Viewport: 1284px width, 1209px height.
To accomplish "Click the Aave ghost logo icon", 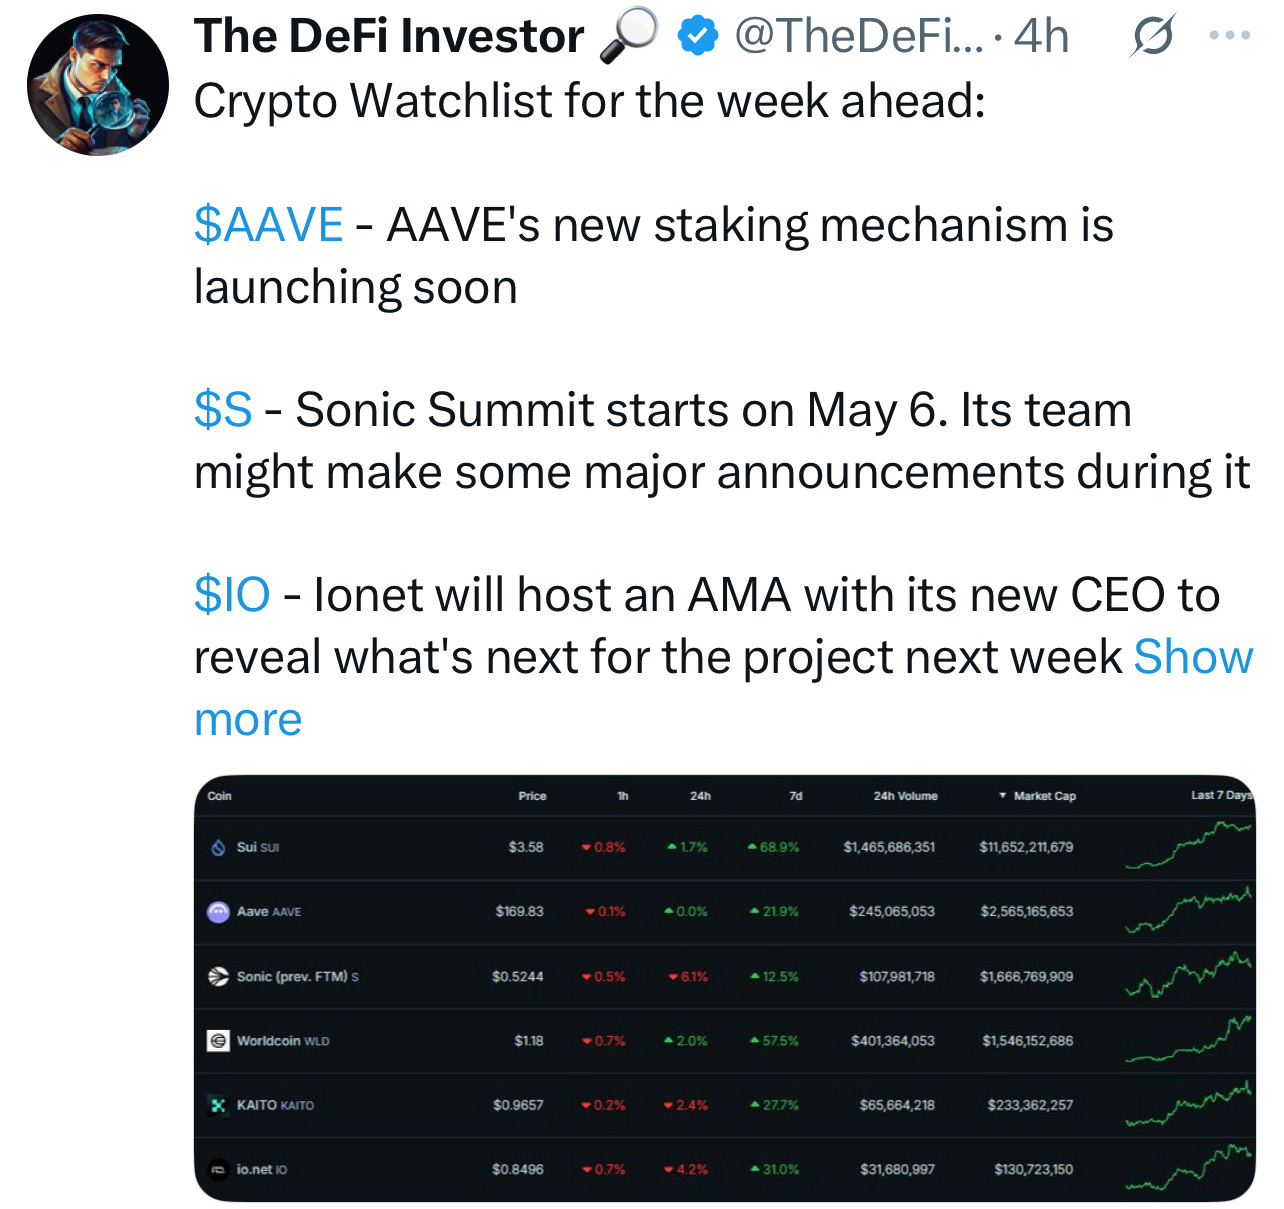I will (x=218, y=912).
